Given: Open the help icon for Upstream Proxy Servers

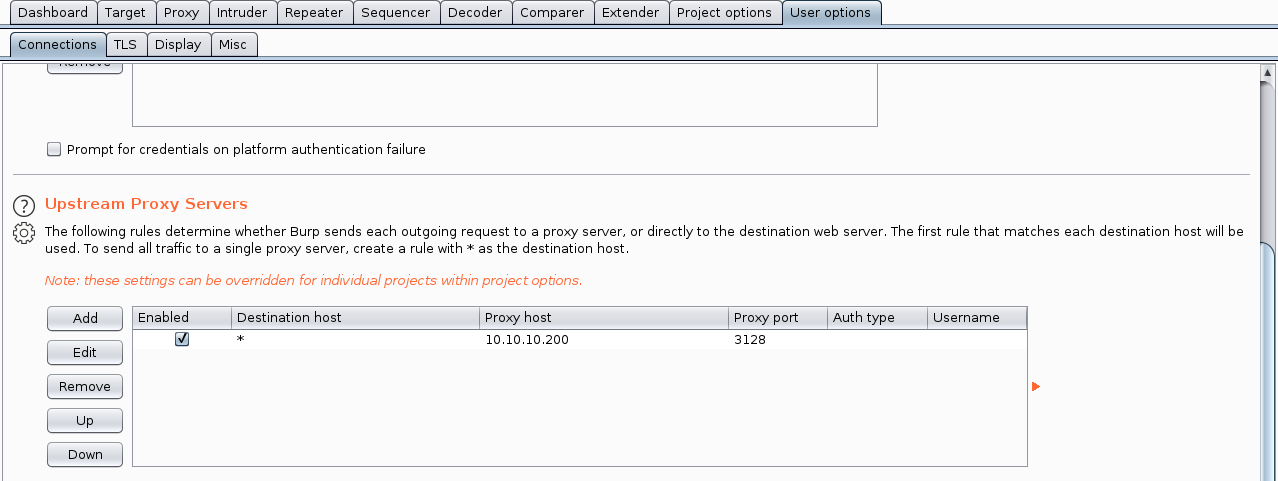Looking at the screenshot, I should 24,206.
